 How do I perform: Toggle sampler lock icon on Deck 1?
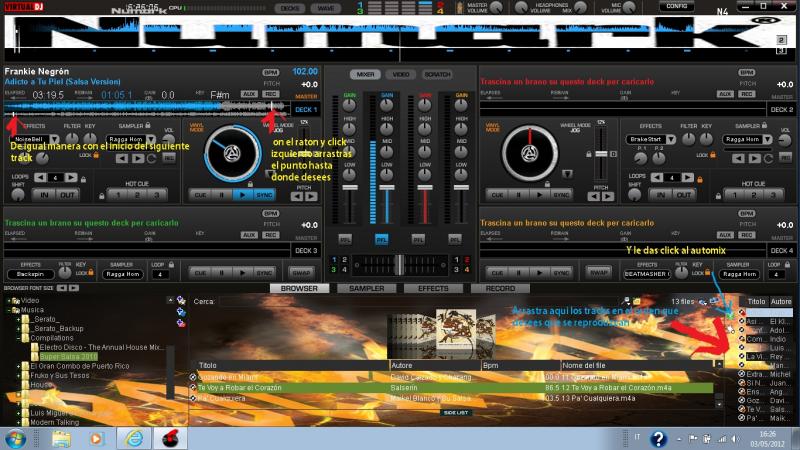point(148,125)
